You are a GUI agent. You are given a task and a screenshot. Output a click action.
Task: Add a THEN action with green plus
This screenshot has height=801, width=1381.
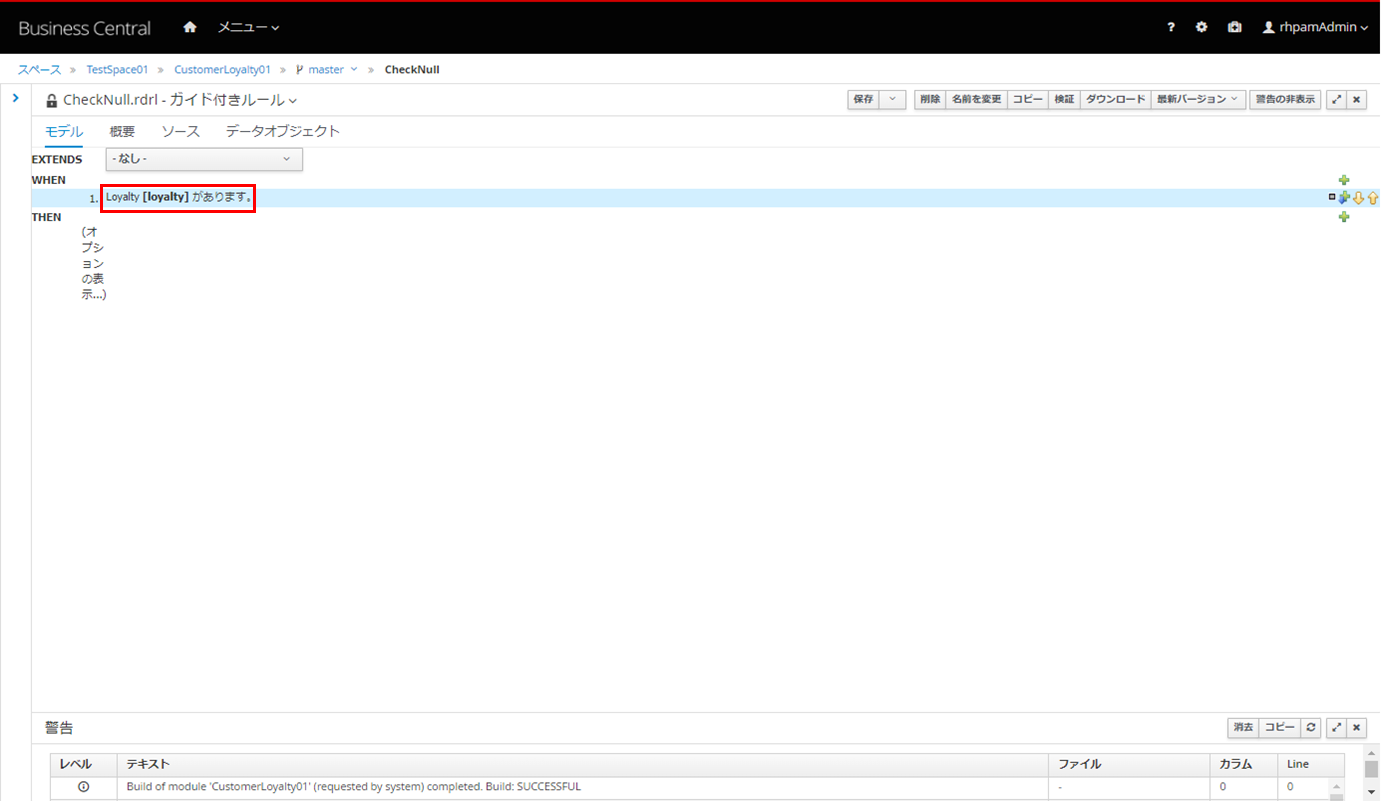click(x=1344, y=217)
